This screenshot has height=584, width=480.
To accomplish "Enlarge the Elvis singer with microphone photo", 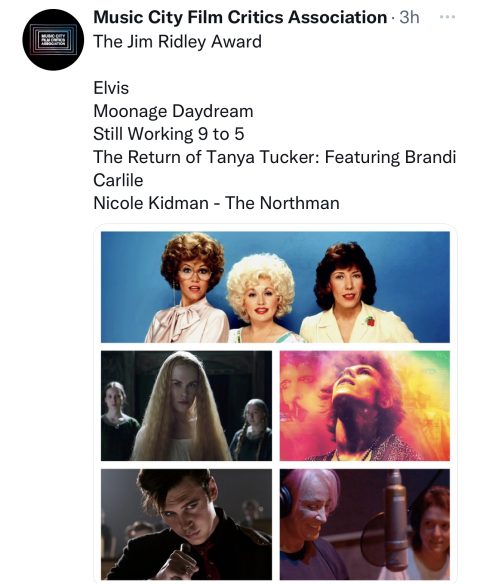I will coord(186,524).
